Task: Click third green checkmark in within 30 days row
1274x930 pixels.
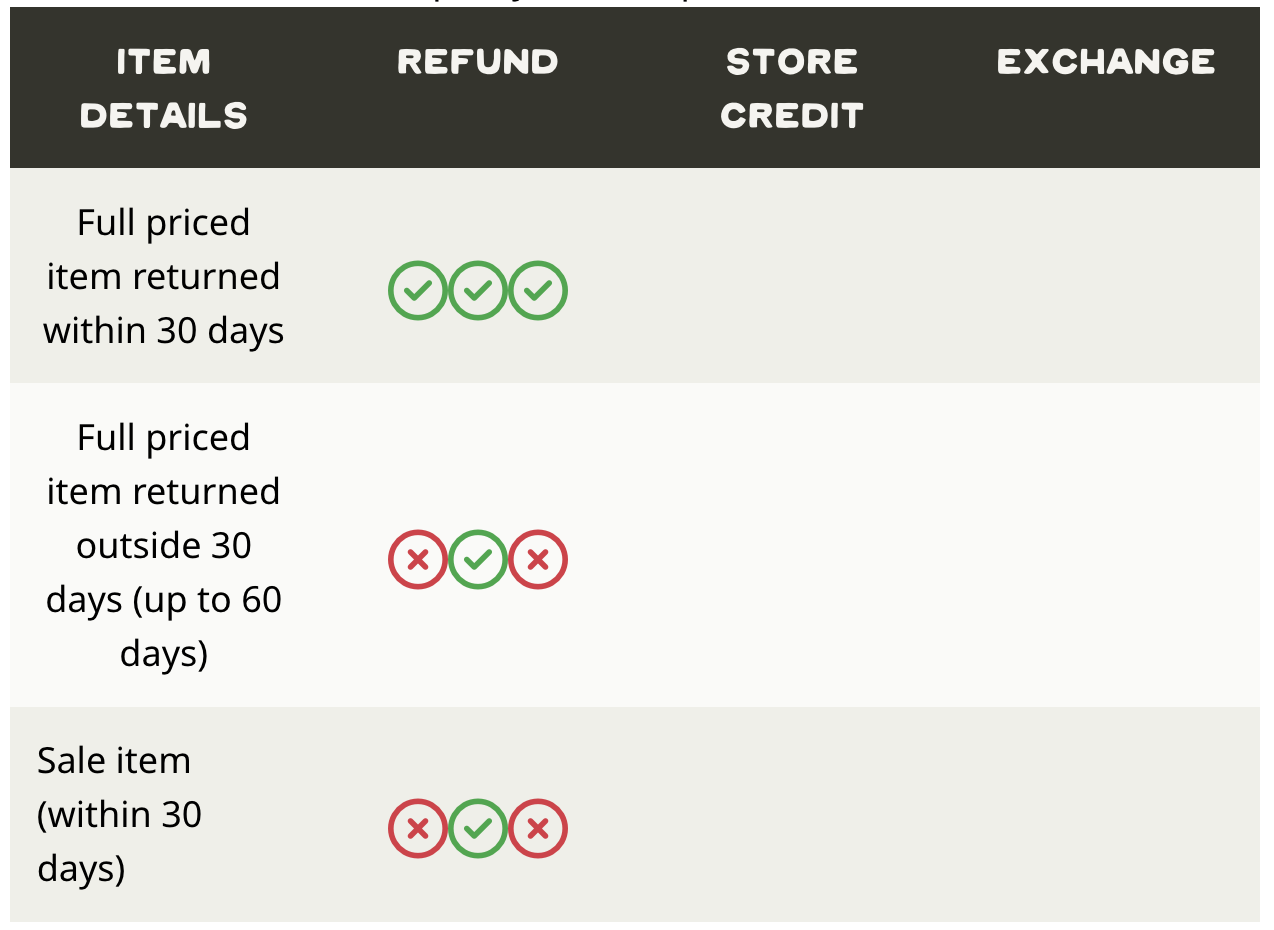Action: point(538,291)
